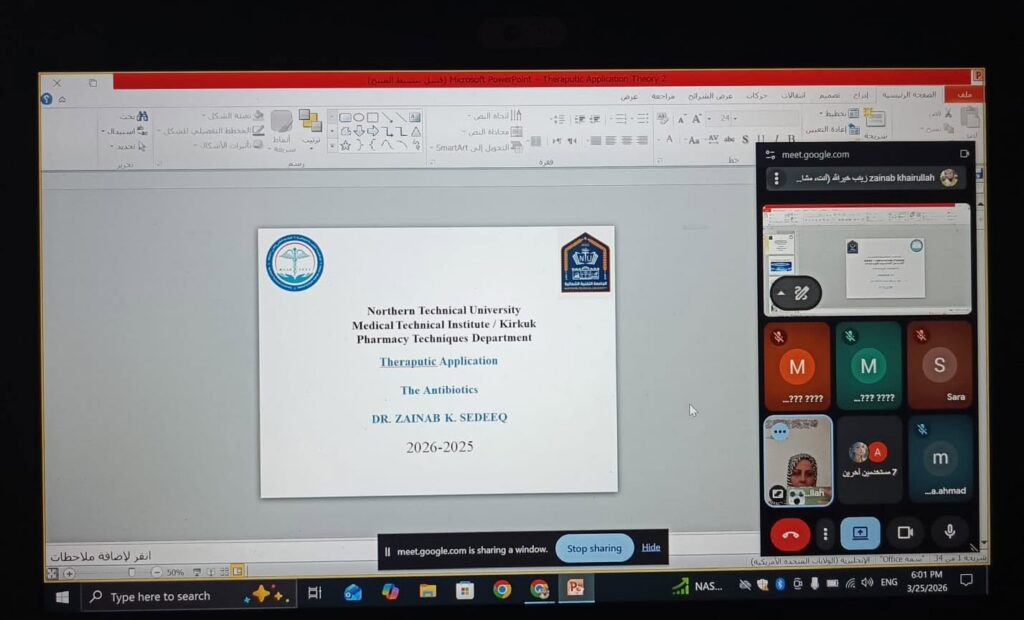This screenshot has width=1024, height=620.
Task: Select the oval shape in shapes gallery
Action: [x=359, y=118]
